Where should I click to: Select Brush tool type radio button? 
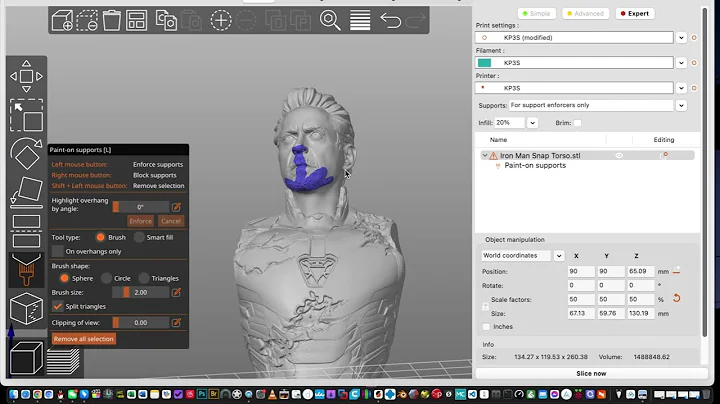[100, 237]
